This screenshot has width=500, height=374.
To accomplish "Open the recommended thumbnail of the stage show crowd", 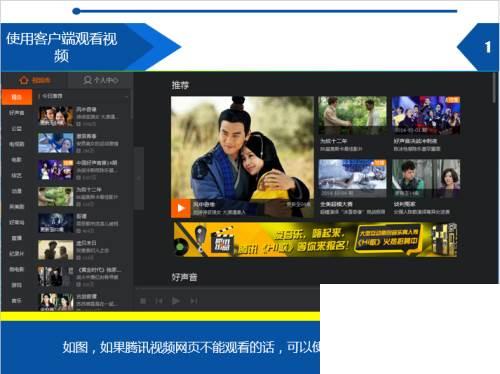I will (x=426, y=115).
